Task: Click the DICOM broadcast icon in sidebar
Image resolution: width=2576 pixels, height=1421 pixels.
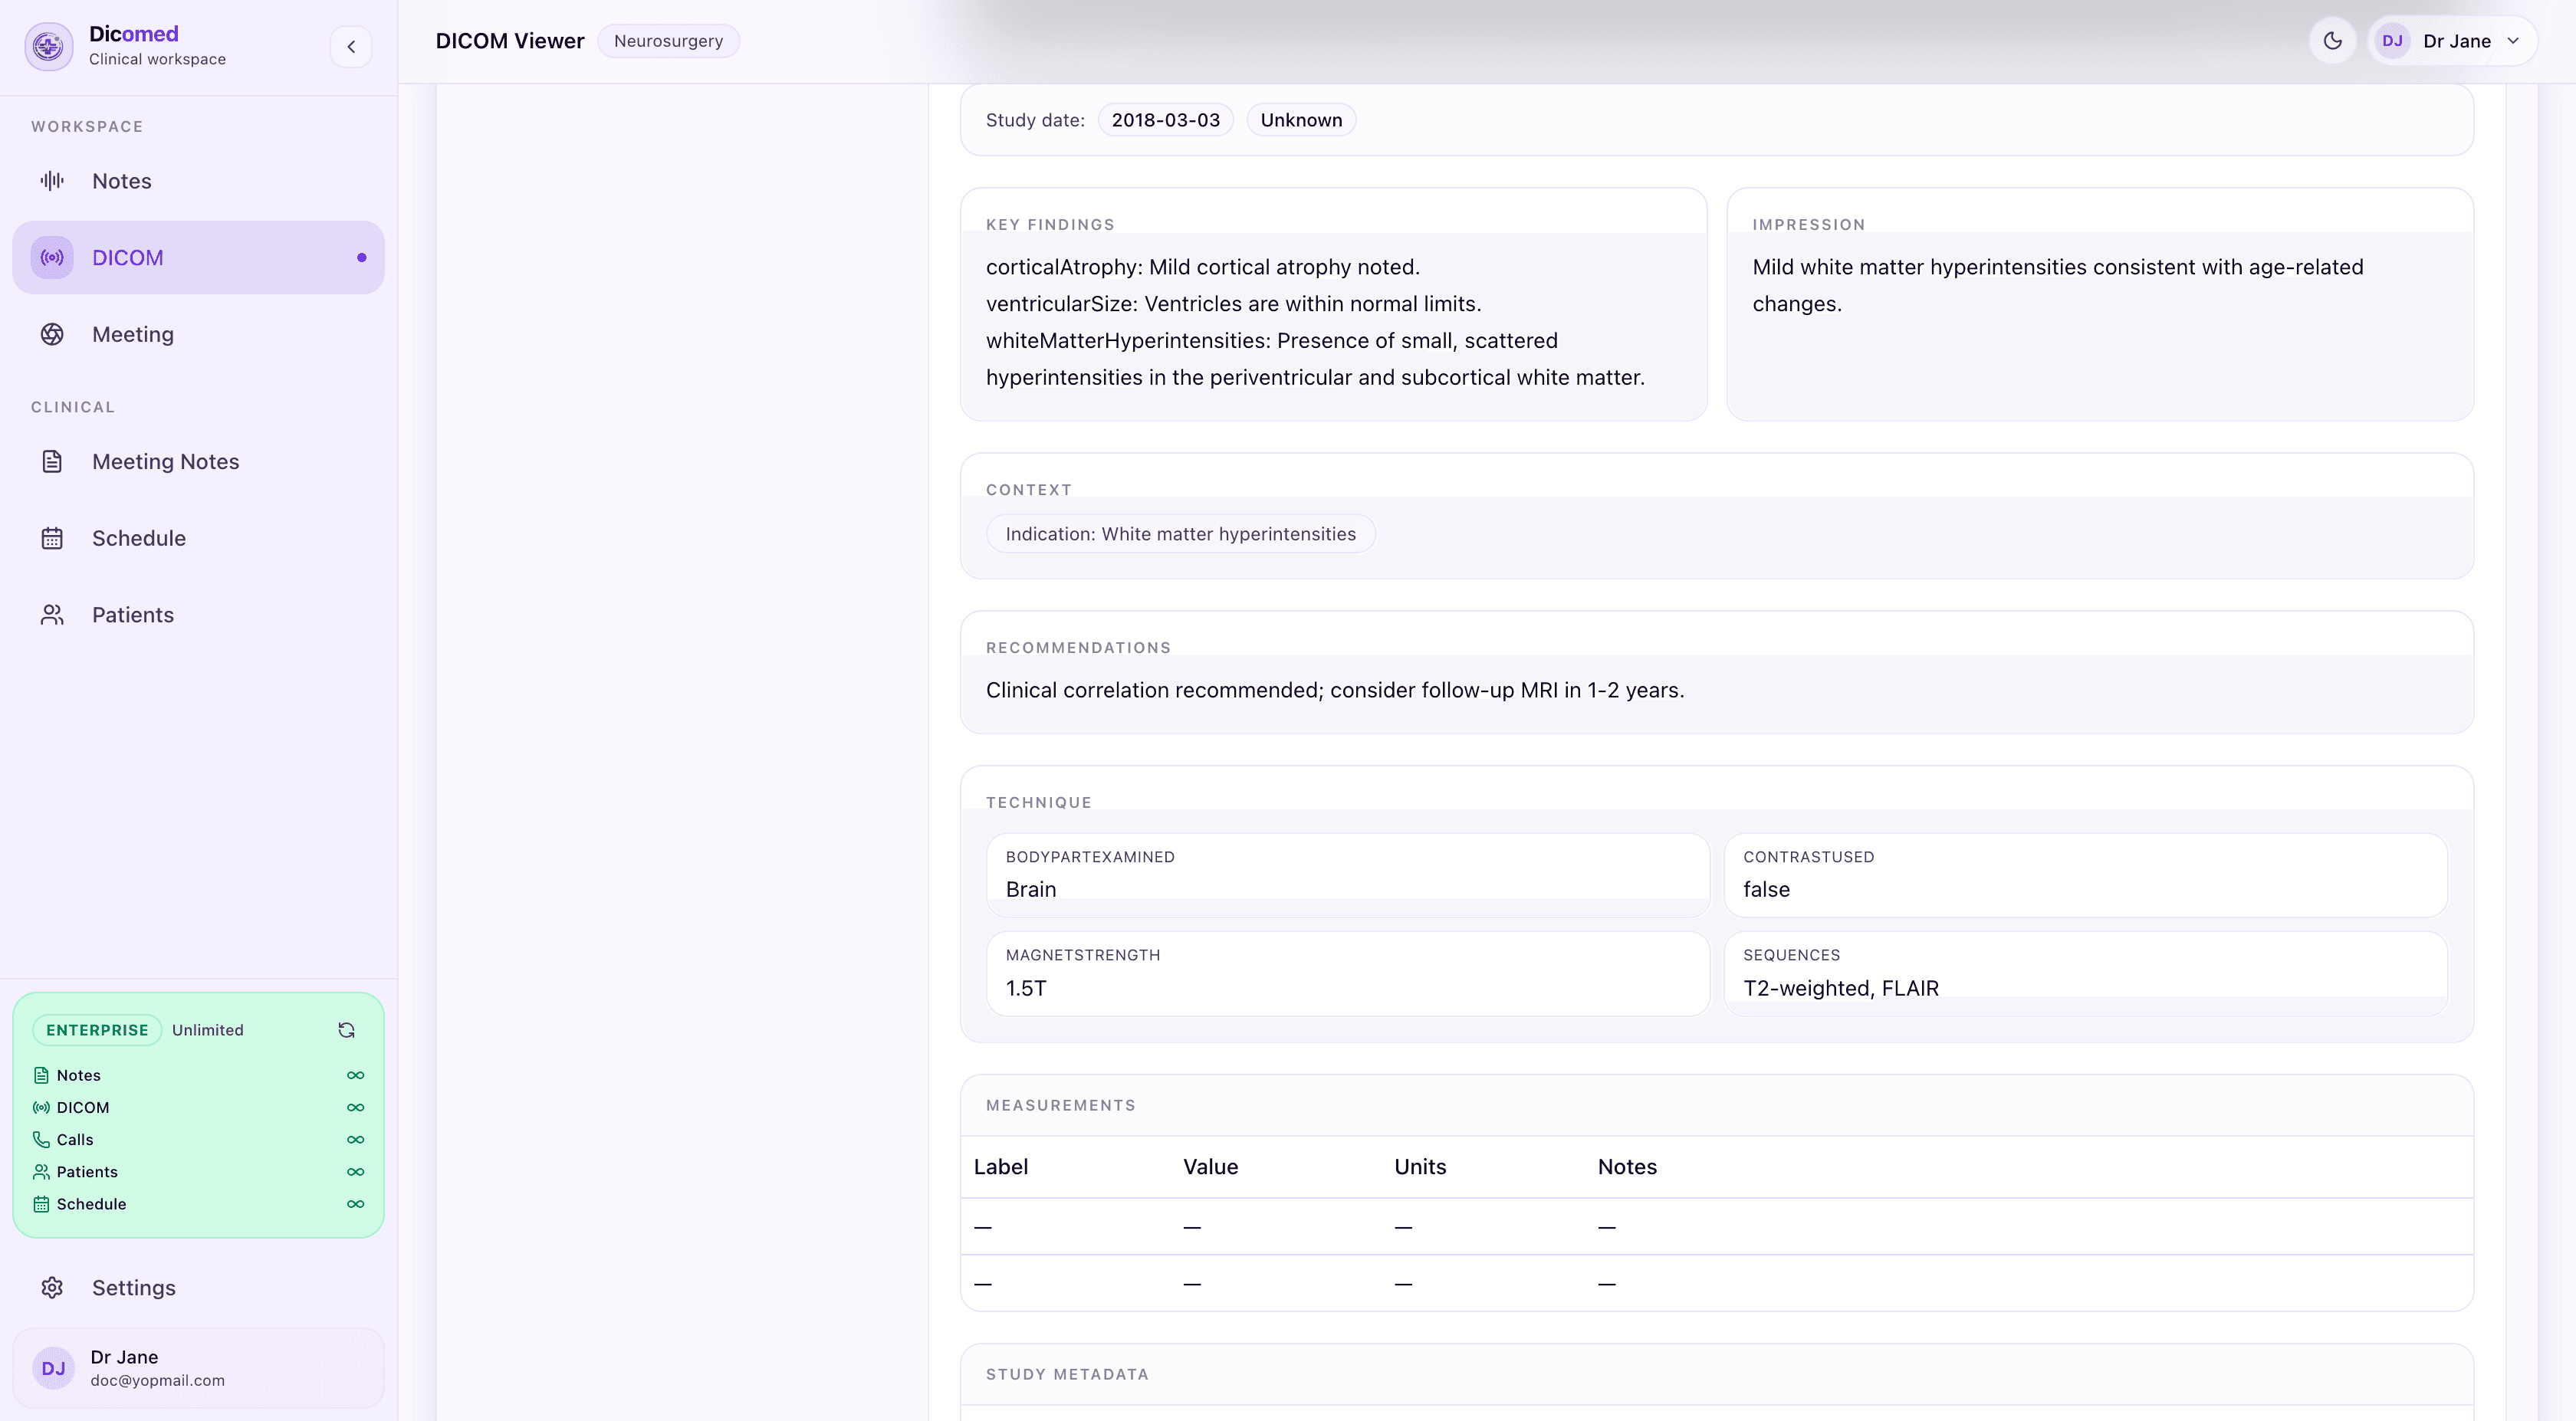Action: (x=52, y=258)
